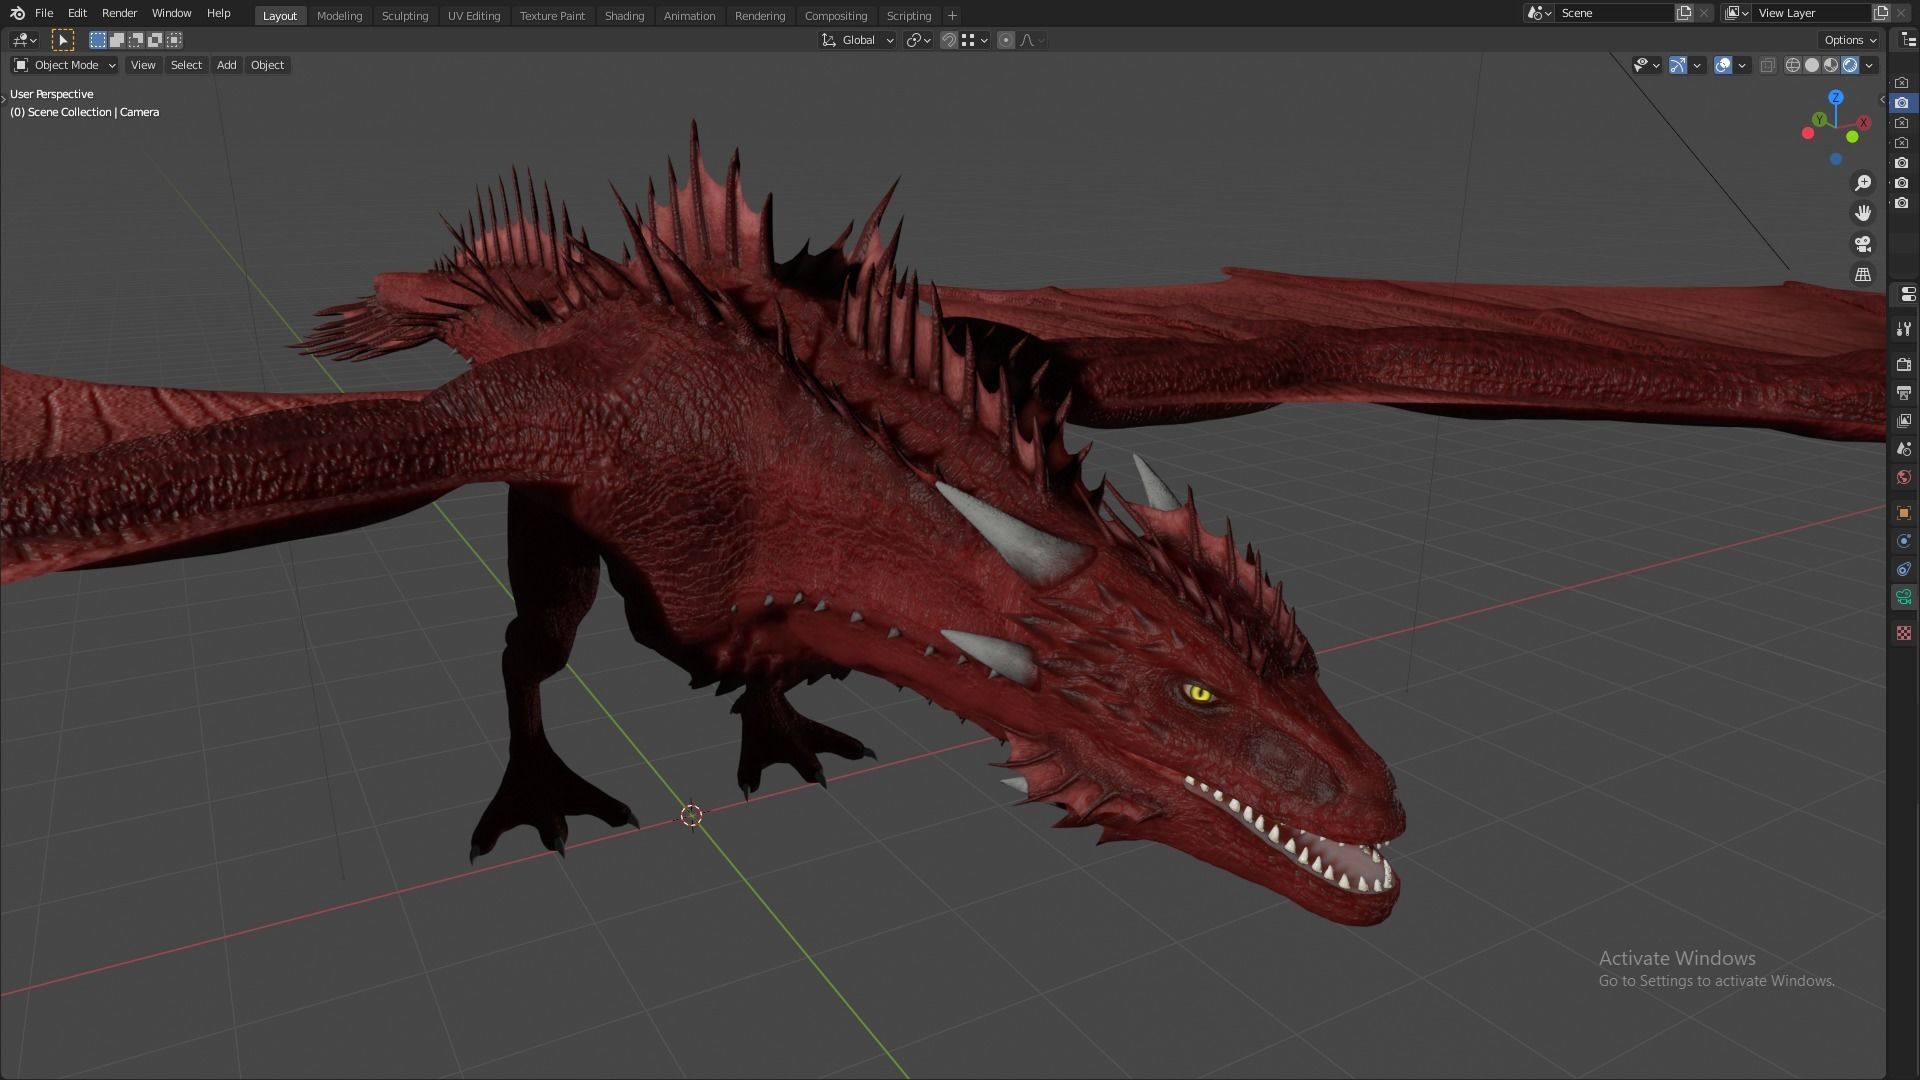
Task: Choose Subtract Selection mode icon
Action: click(135, 40)
